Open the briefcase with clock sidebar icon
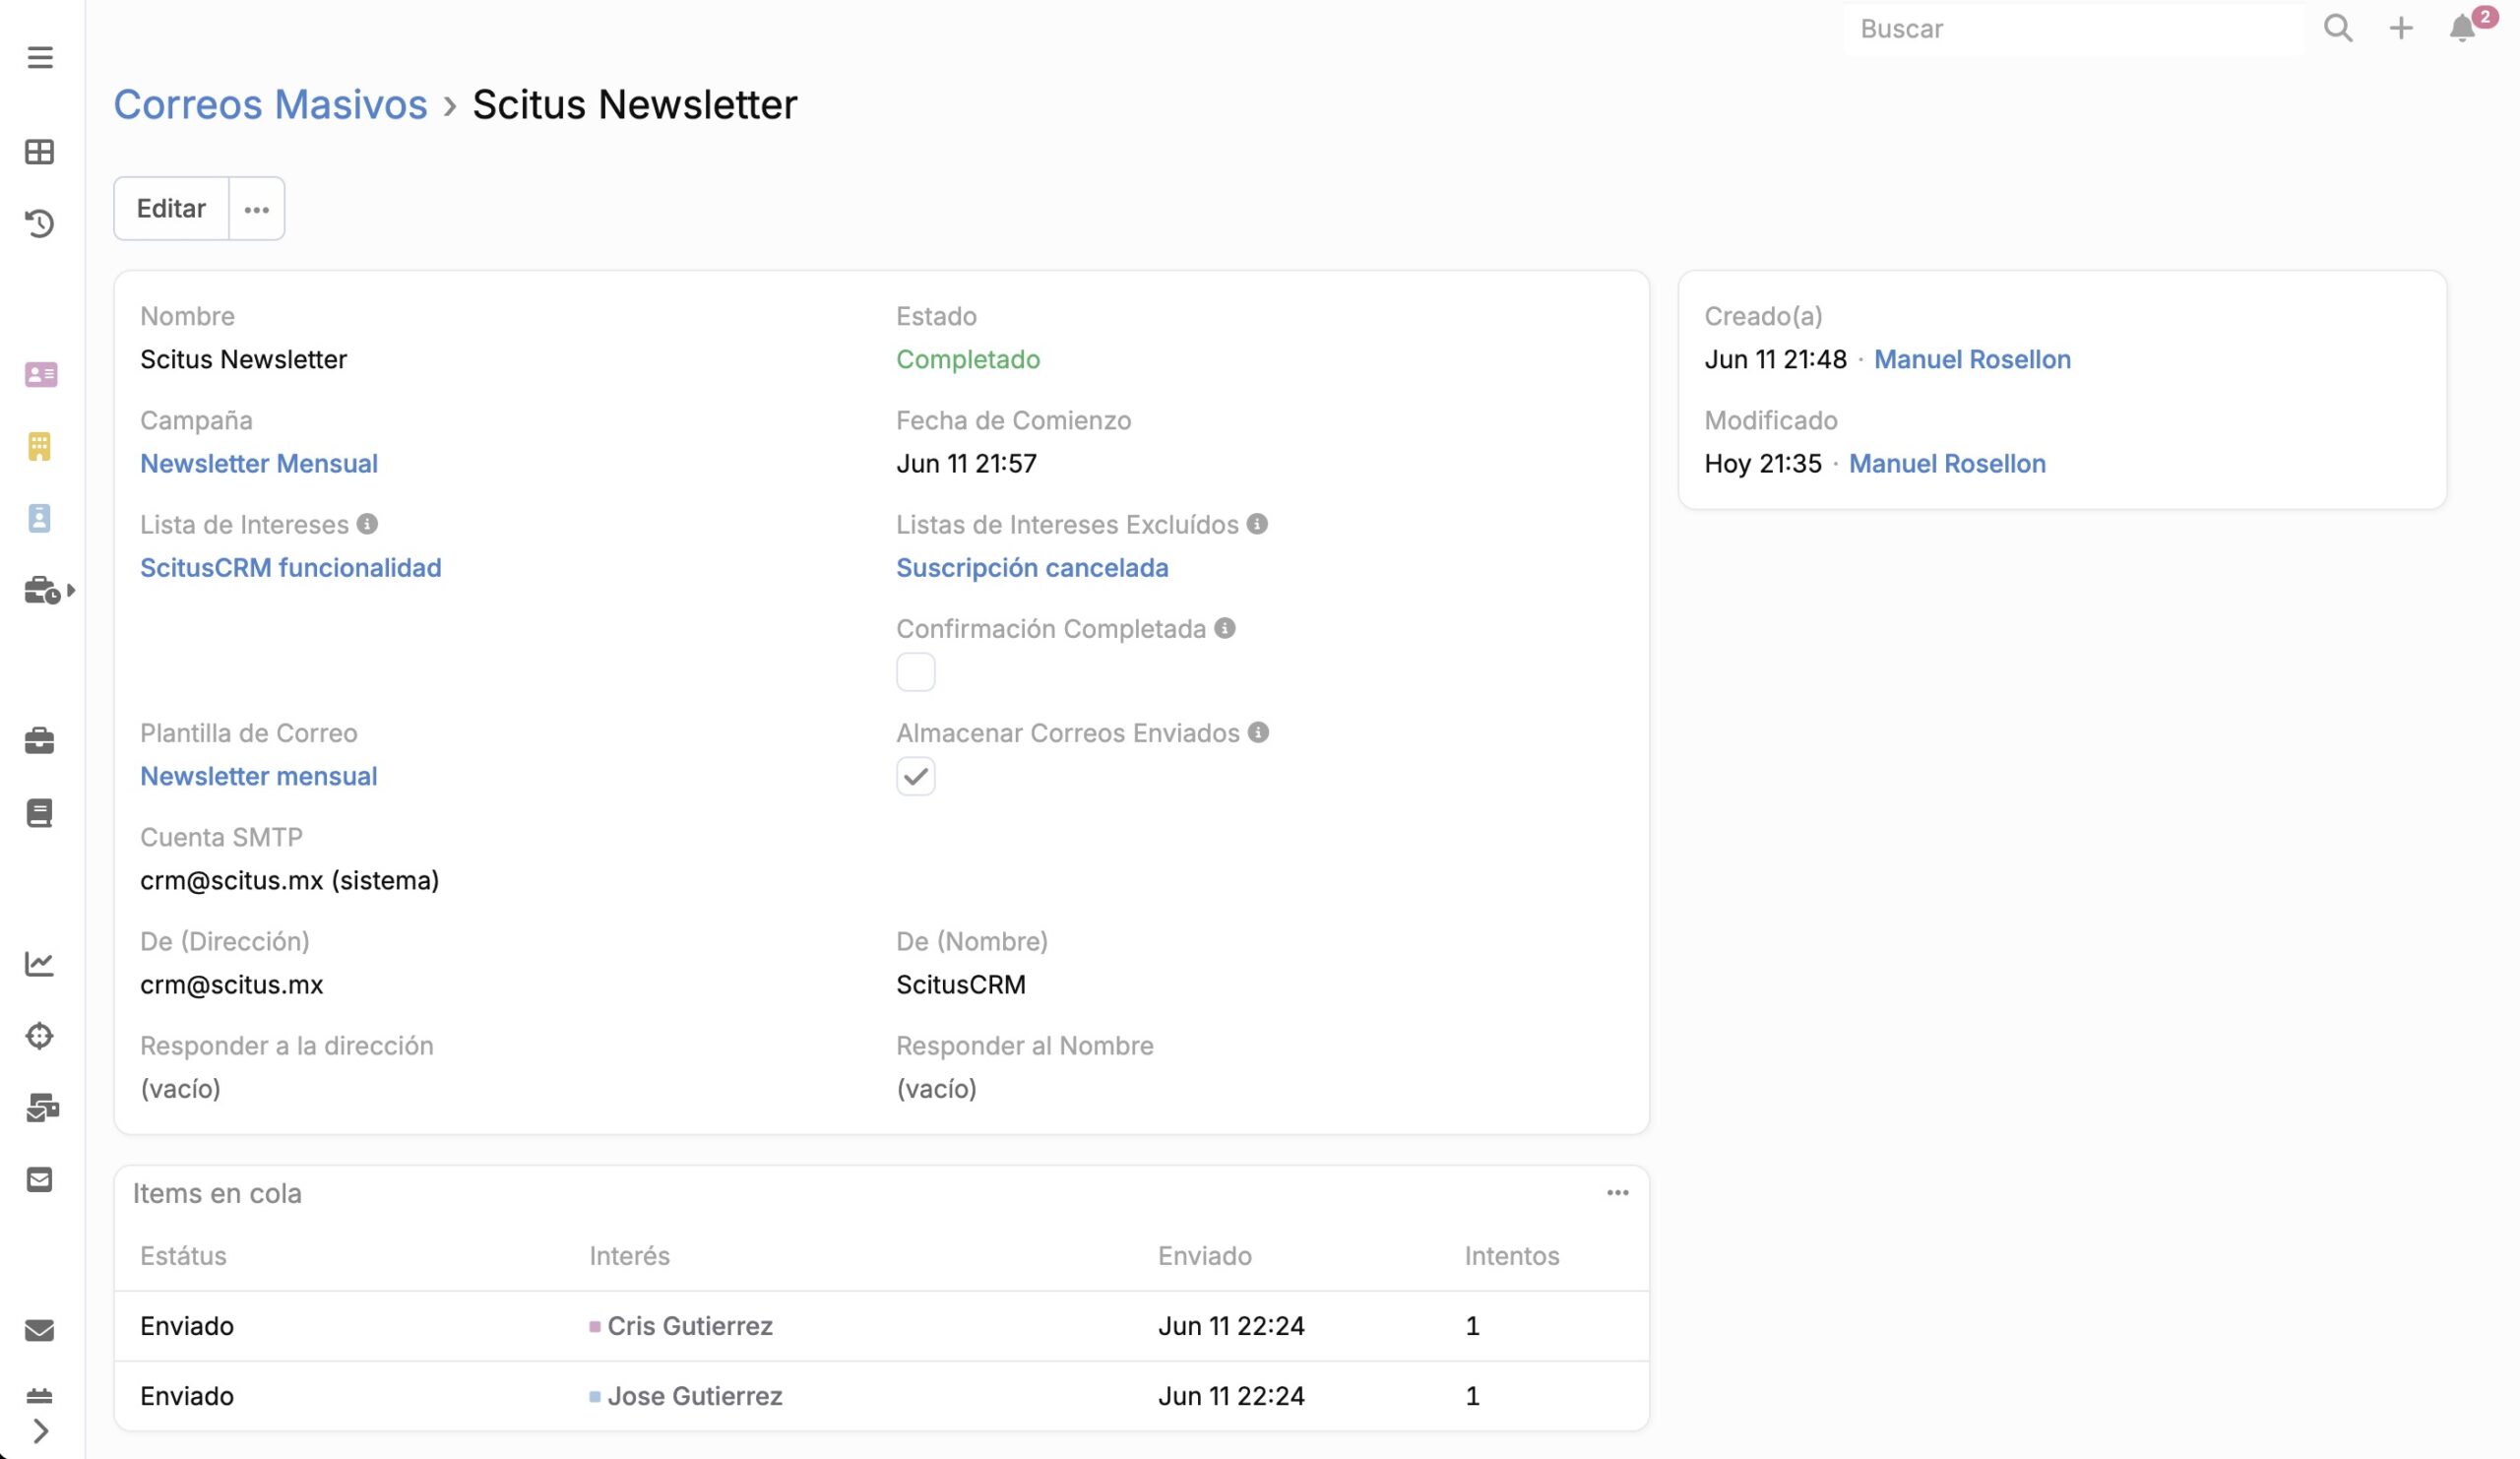This screenshot has height=1459, width=2520. click(42, 590)
